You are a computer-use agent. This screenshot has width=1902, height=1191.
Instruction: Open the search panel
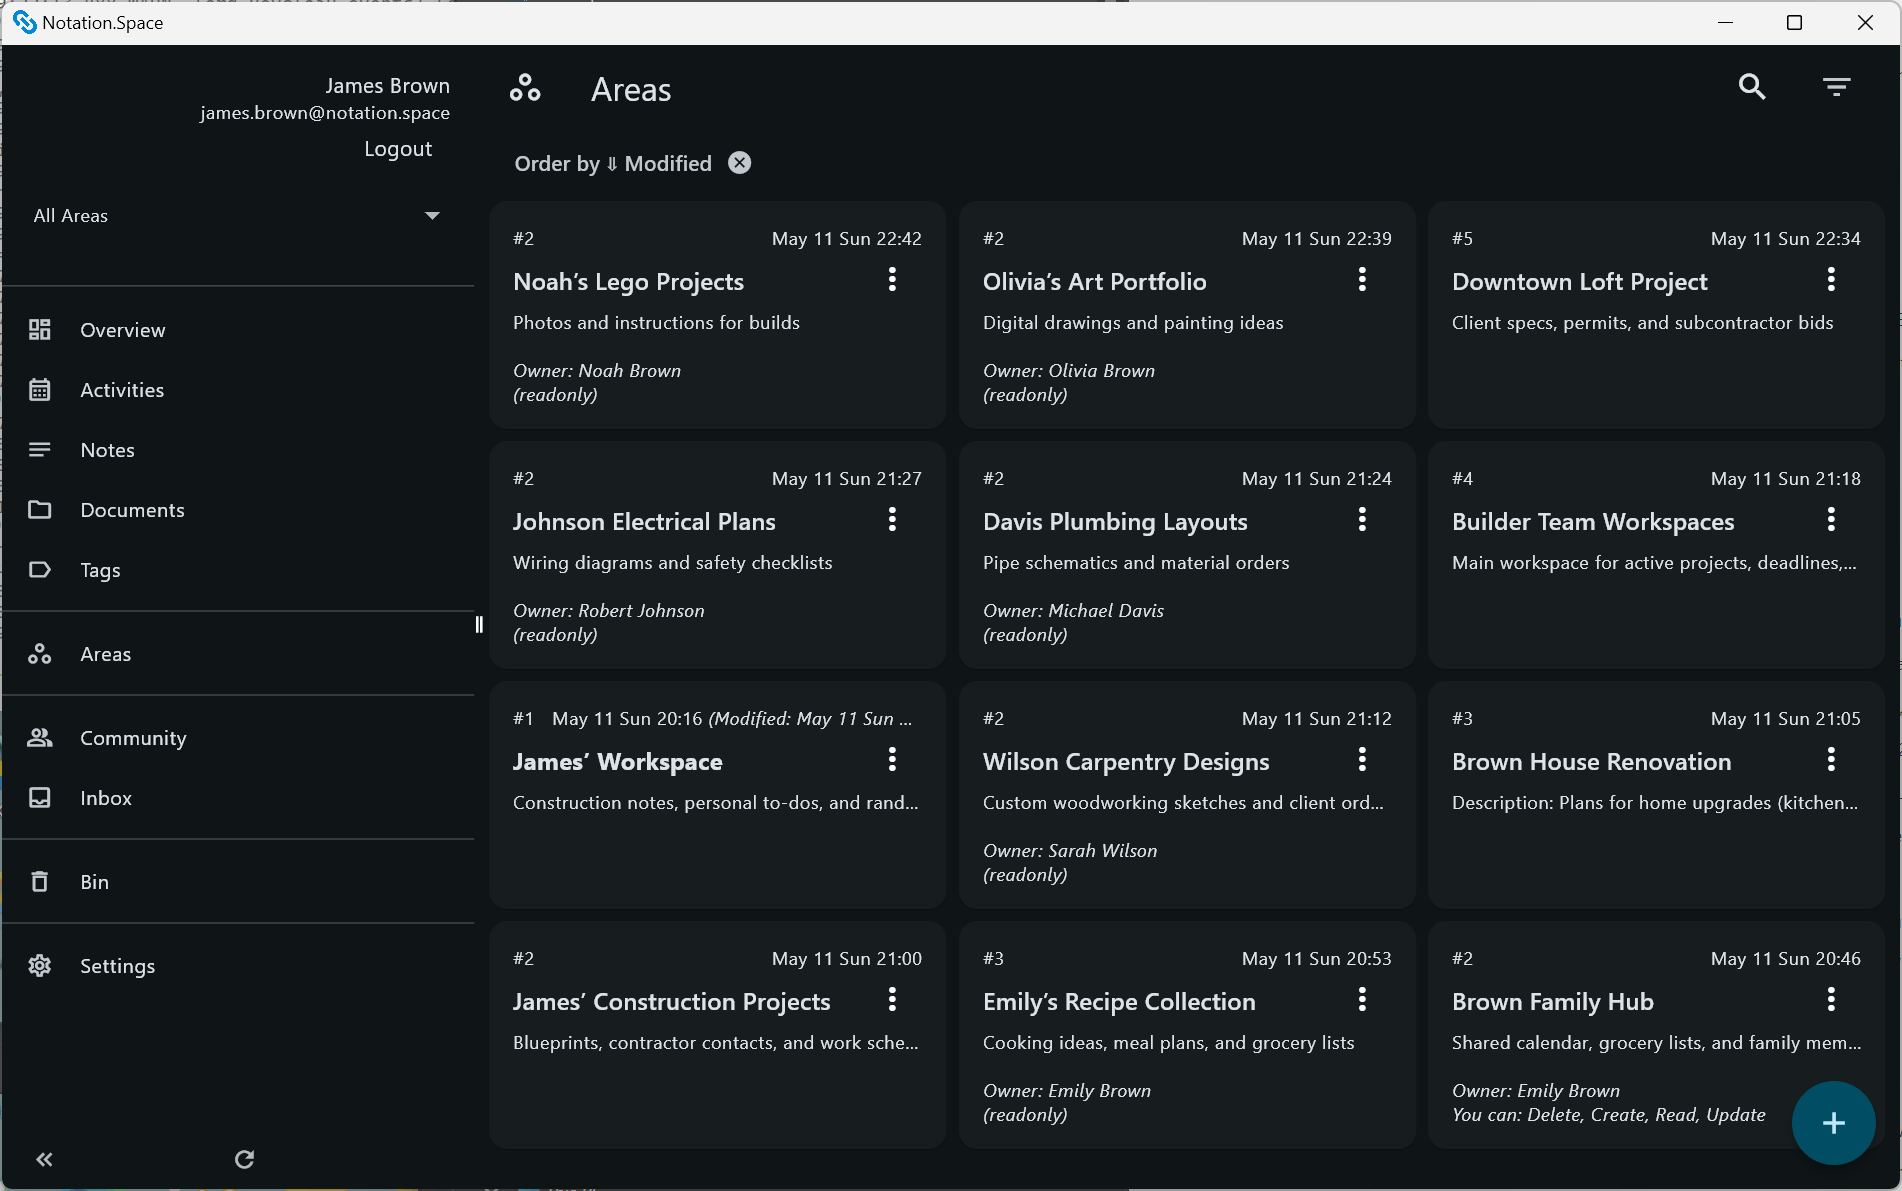pos(1751,87)
